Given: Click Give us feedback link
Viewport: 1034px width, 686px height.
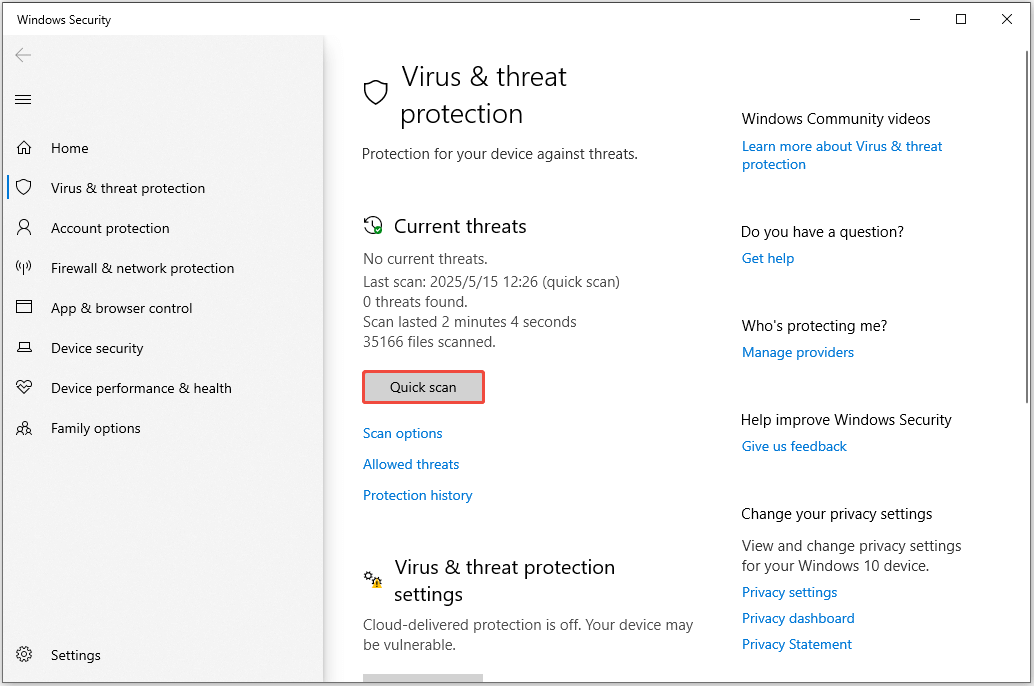Looking at the screenshot, I should point(794,446).
